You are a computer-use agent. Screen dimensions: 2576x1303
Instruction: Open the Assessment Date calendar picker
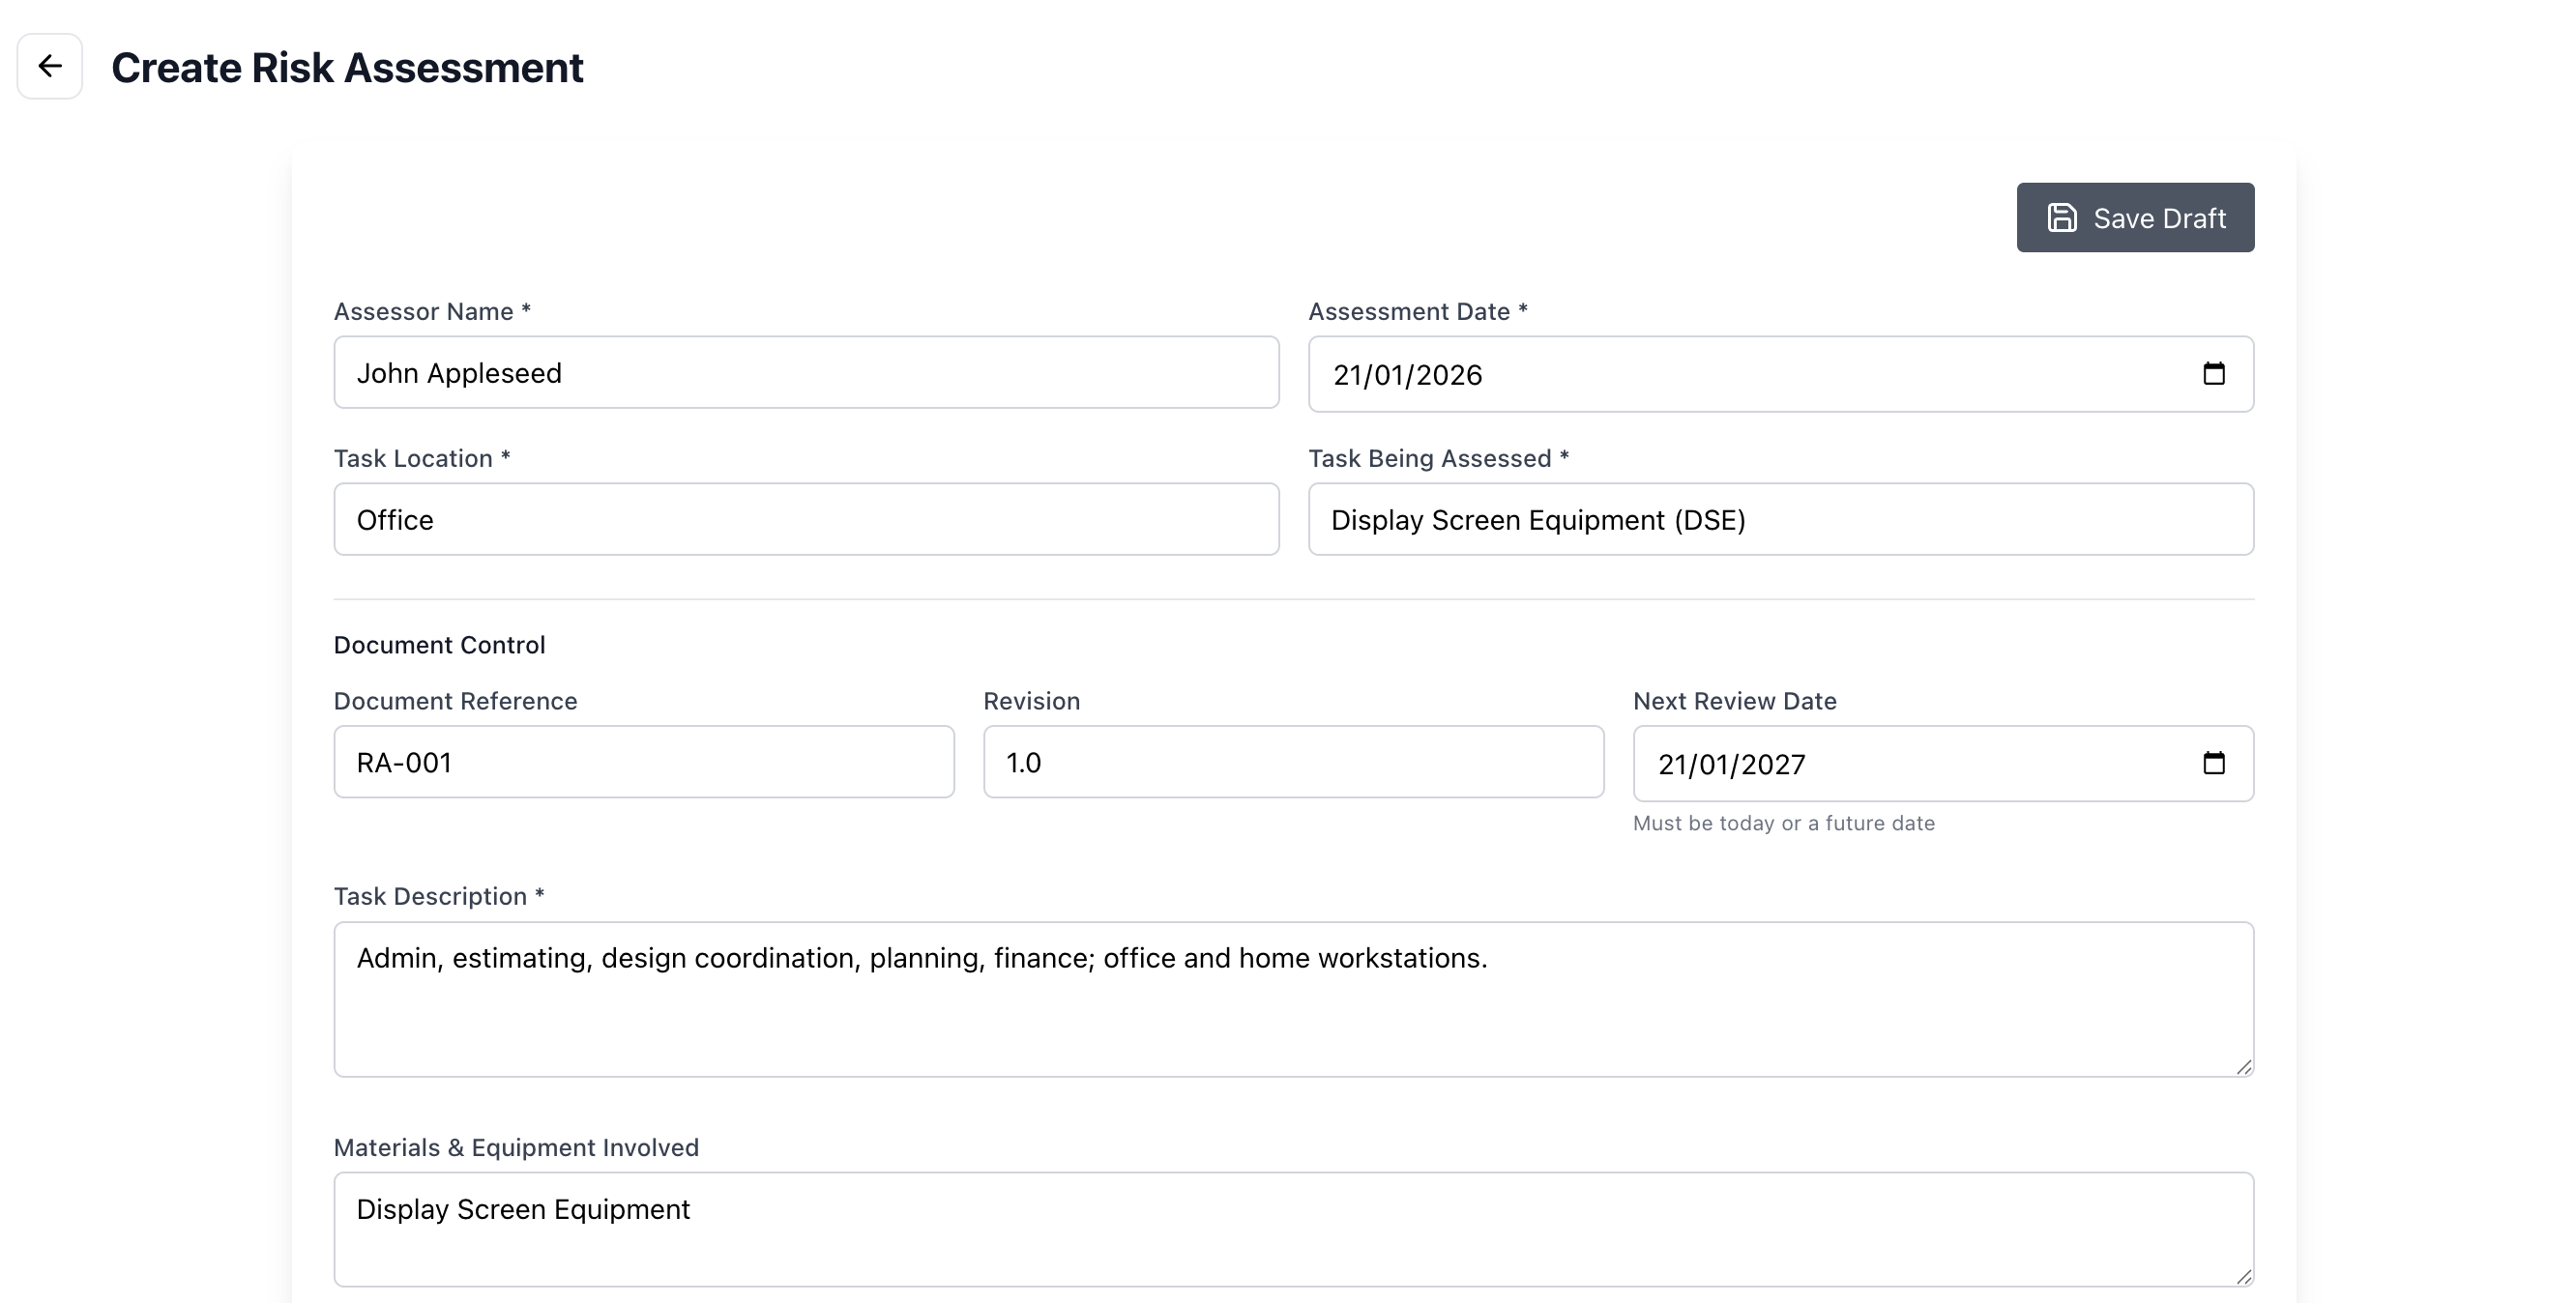2215,374
